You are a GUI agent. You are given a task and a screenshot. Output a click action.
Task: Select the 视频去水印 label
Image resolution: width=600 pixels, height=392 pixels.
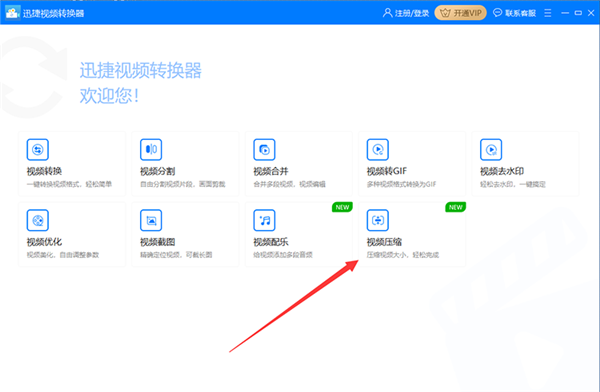tap(502, 171)
